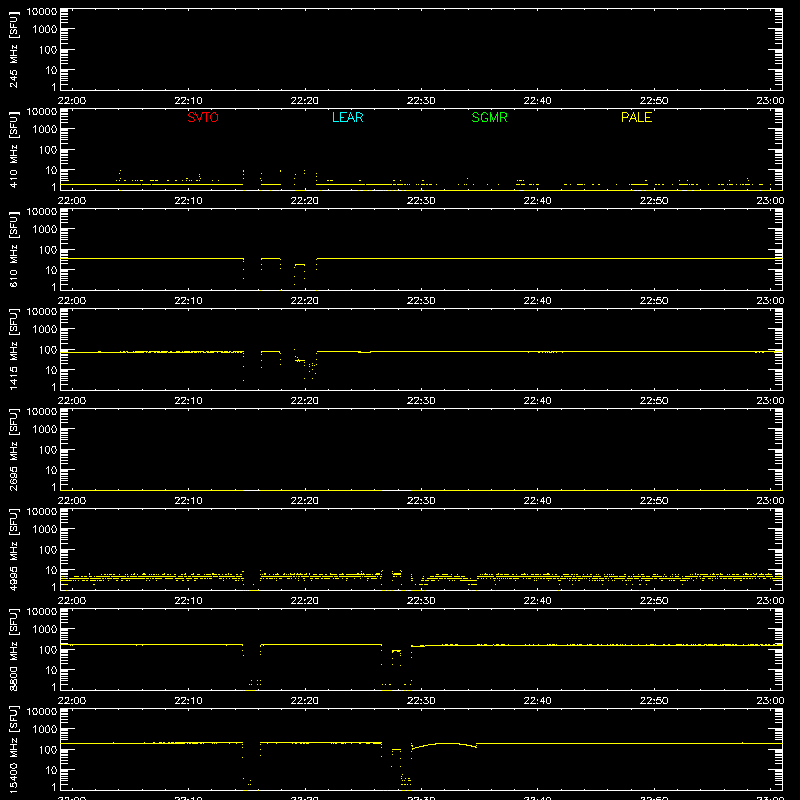Click 23:00 label under the 245 MHz plot

point(770,101)
